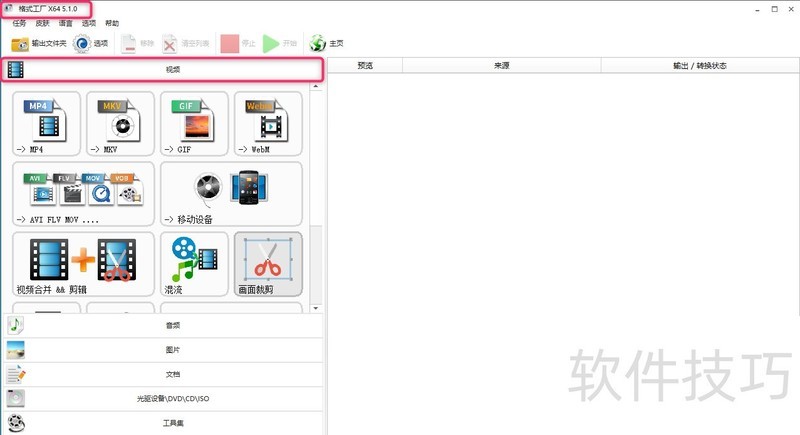Open 选项 options from the toolbar
Viewport: 800px width, 435px height.
90,44
